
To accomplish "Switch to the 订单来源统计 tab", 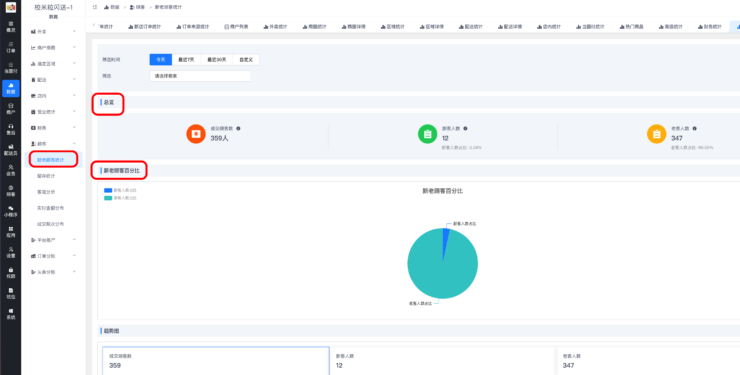I will [193, 27].
